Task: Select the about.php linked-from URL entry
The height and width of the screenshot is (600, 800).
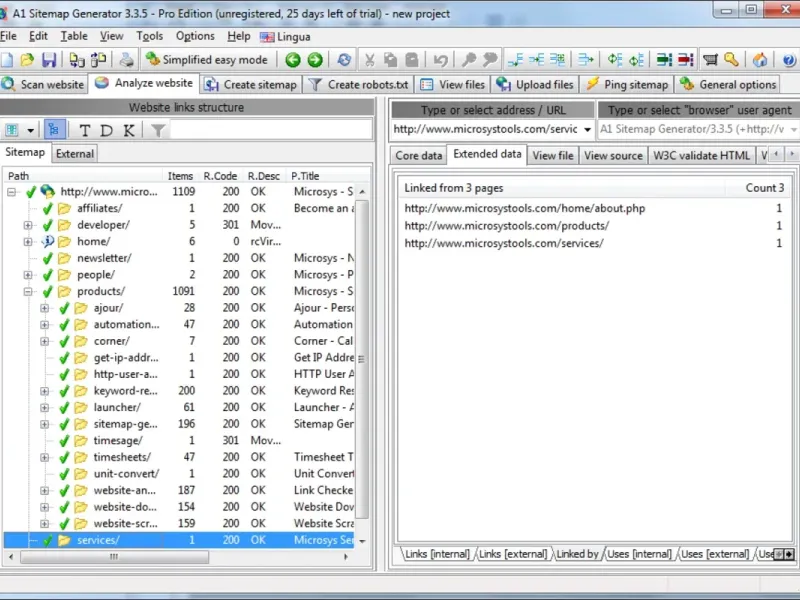Action: (x=524, y=209)
